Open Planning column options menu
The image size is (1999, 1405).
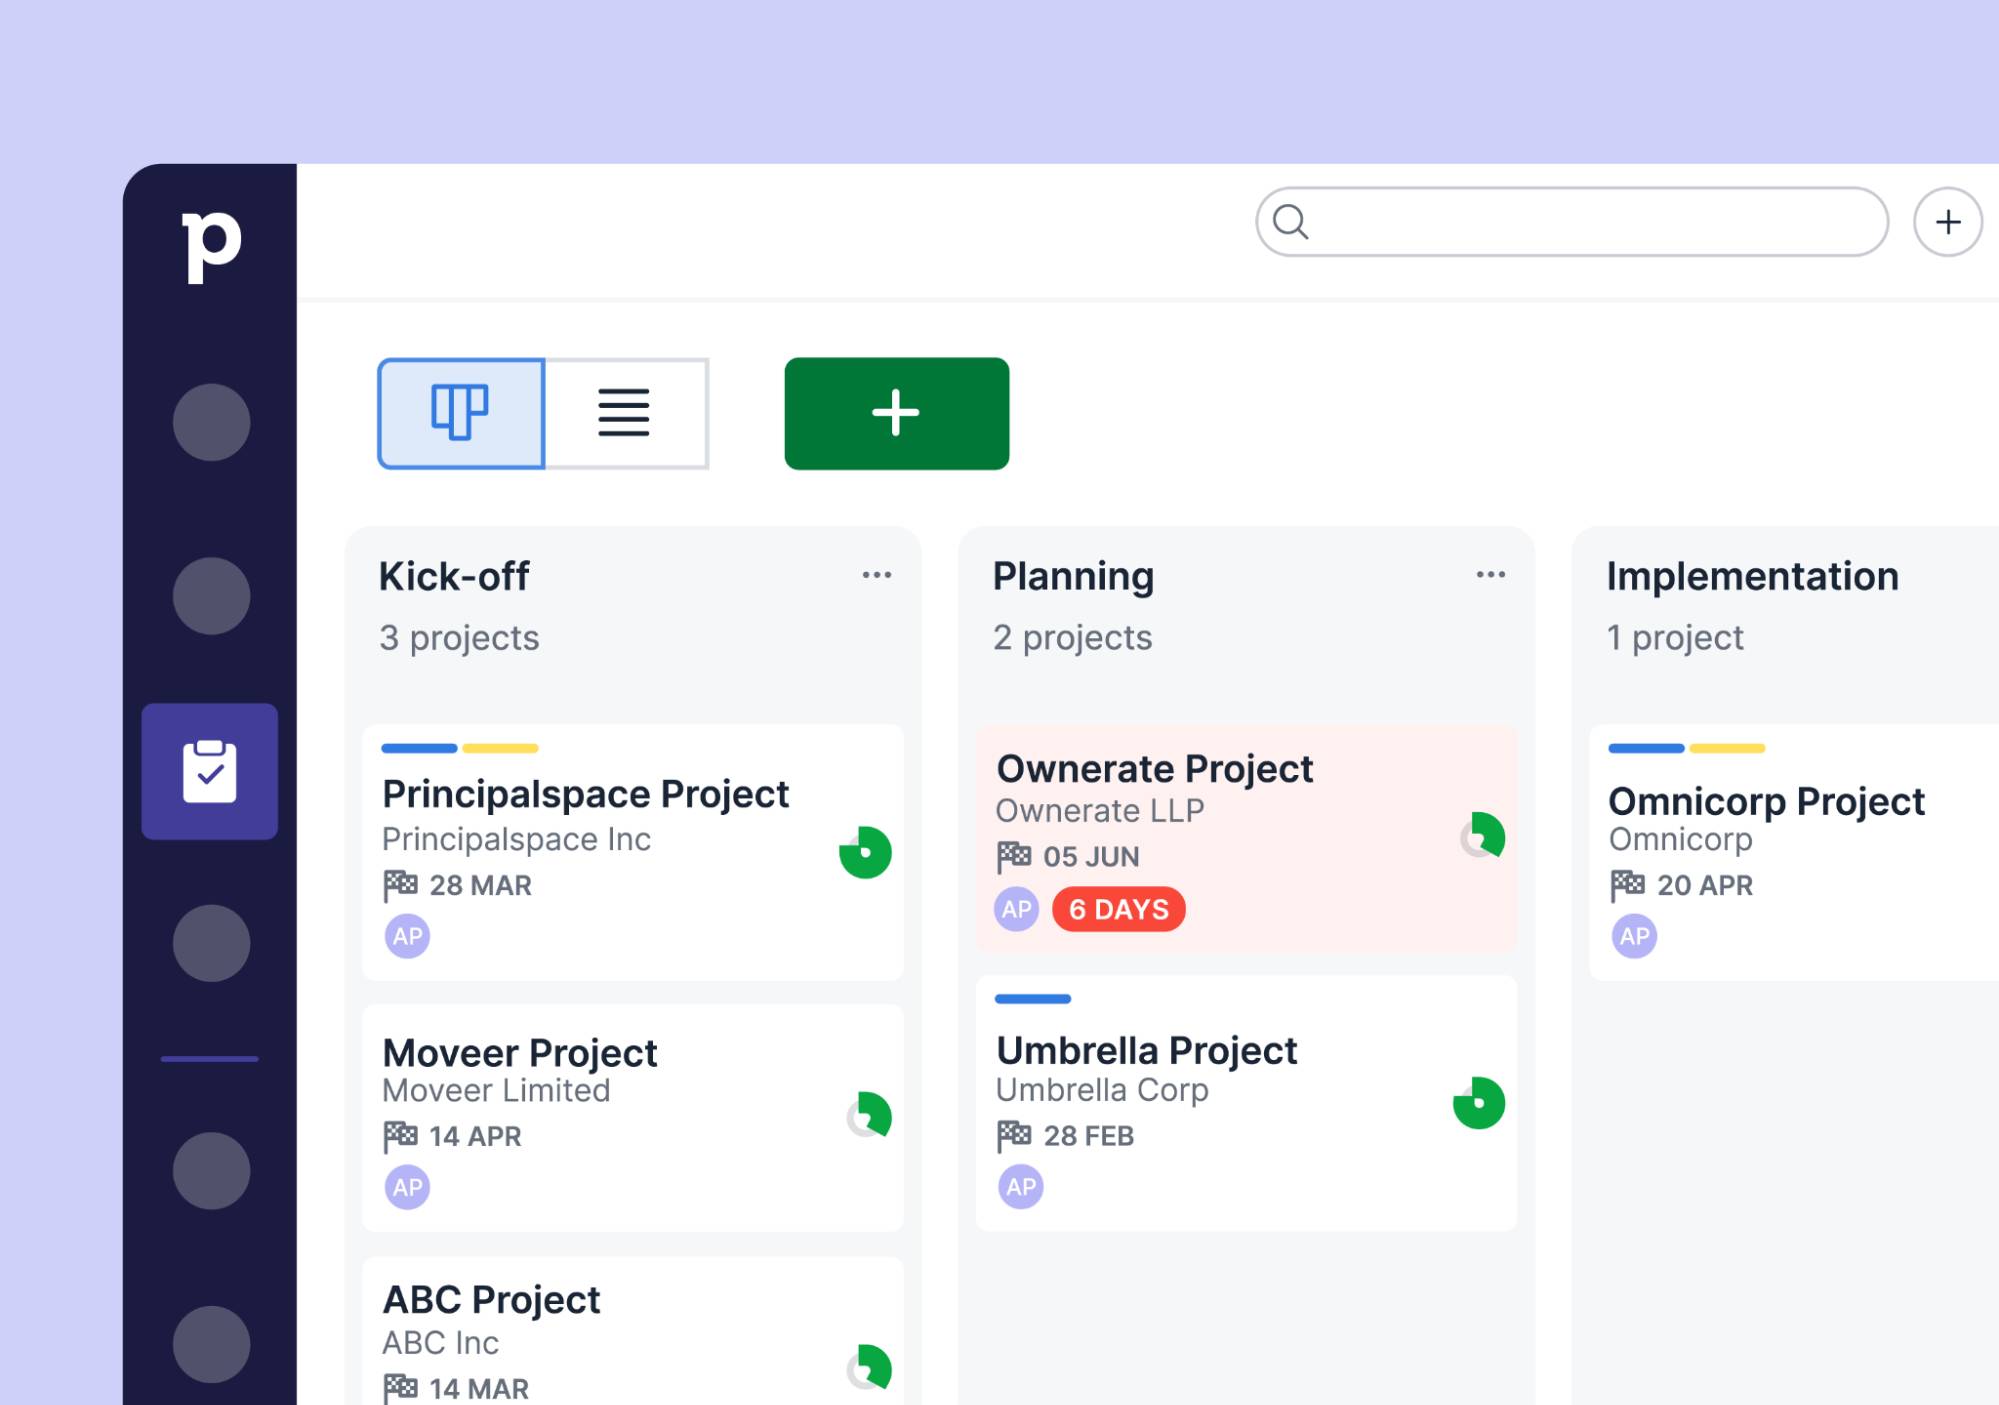1491,575
